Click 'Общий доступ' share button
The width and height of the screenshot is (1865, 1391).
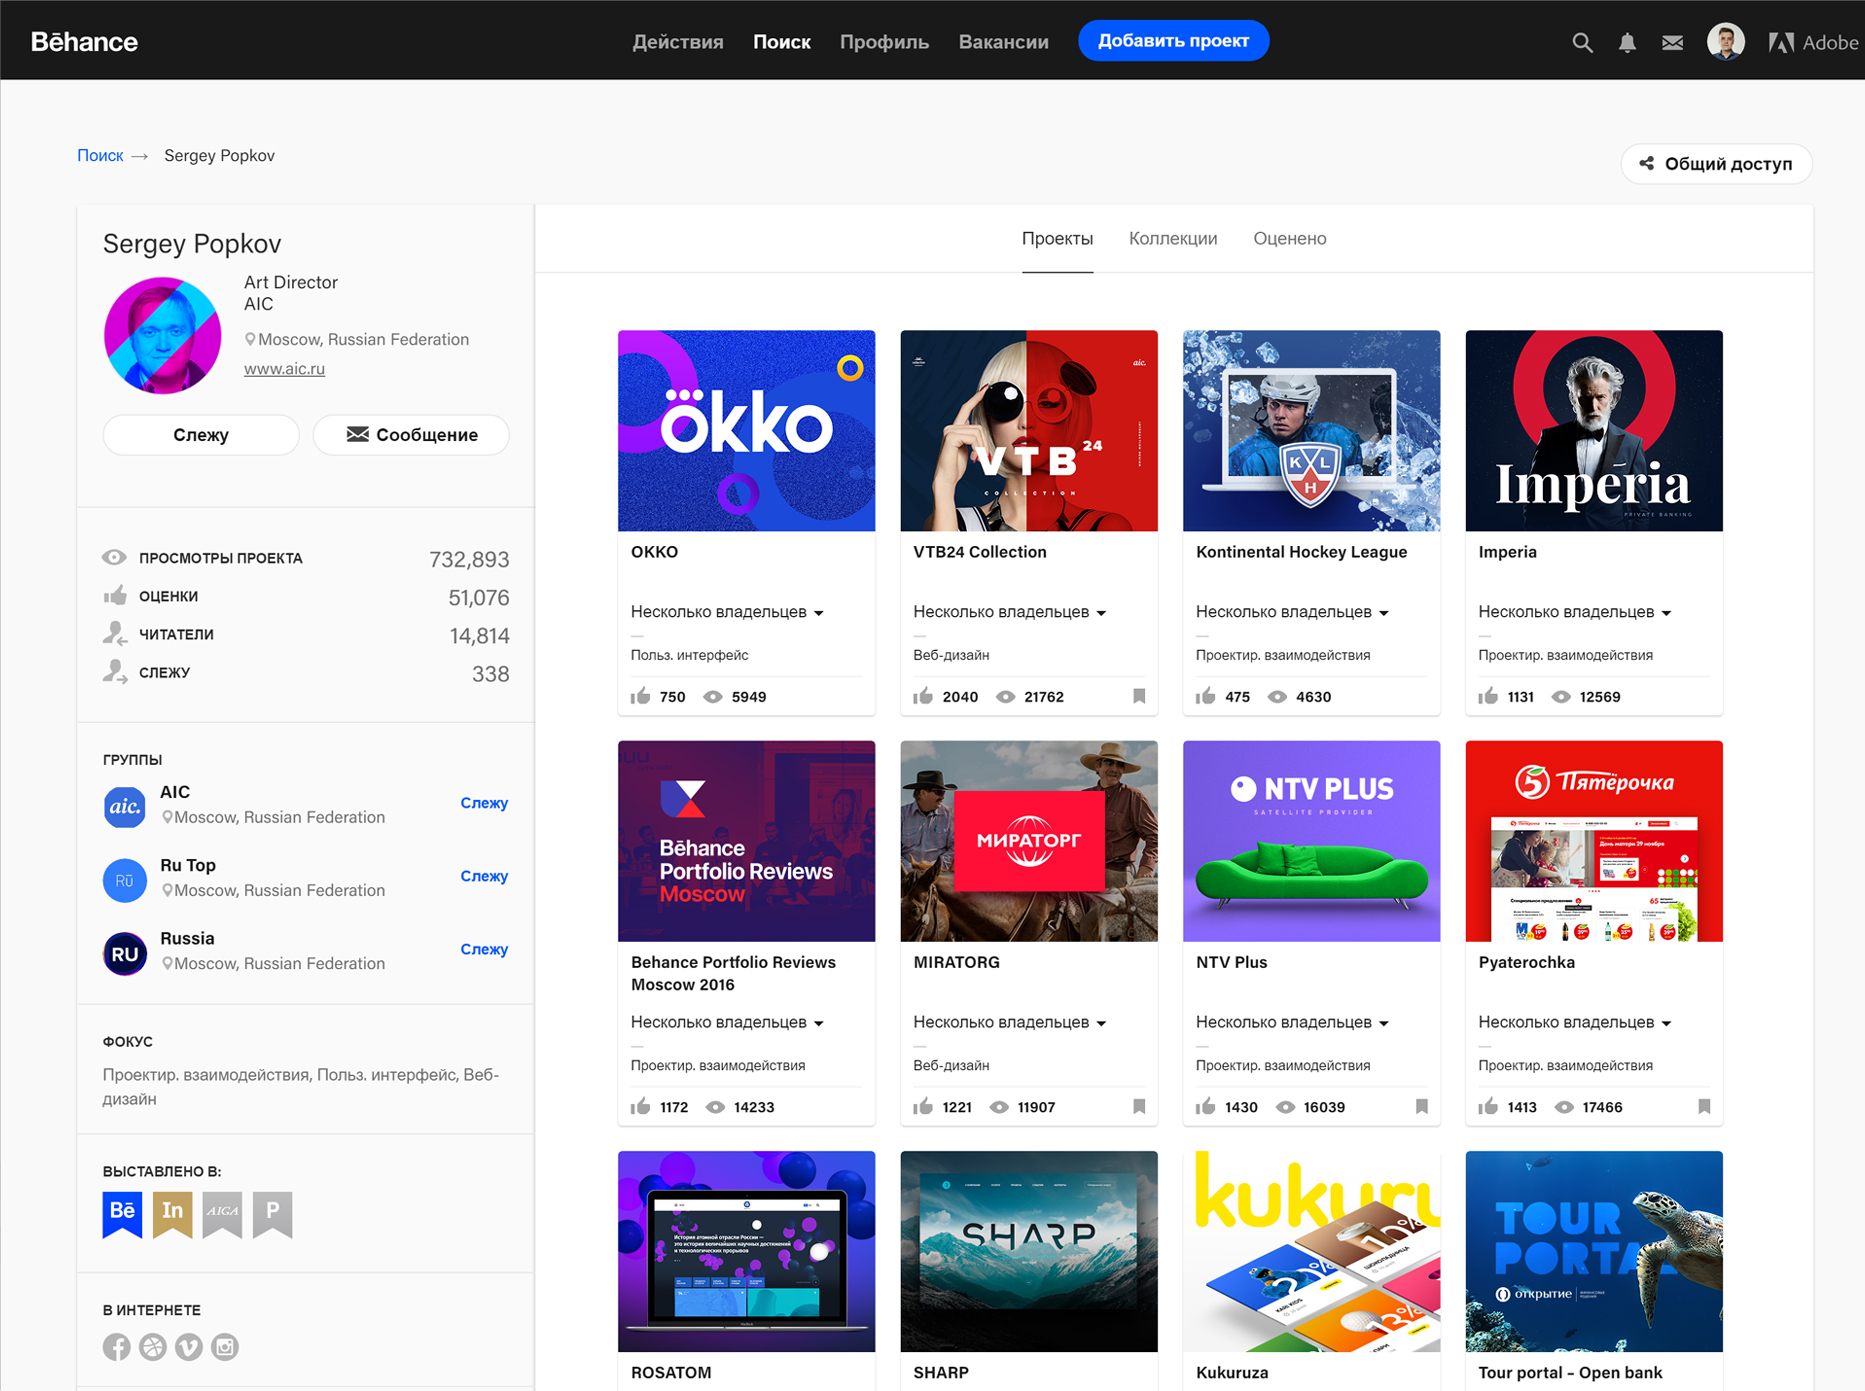tap(1716, 164)
